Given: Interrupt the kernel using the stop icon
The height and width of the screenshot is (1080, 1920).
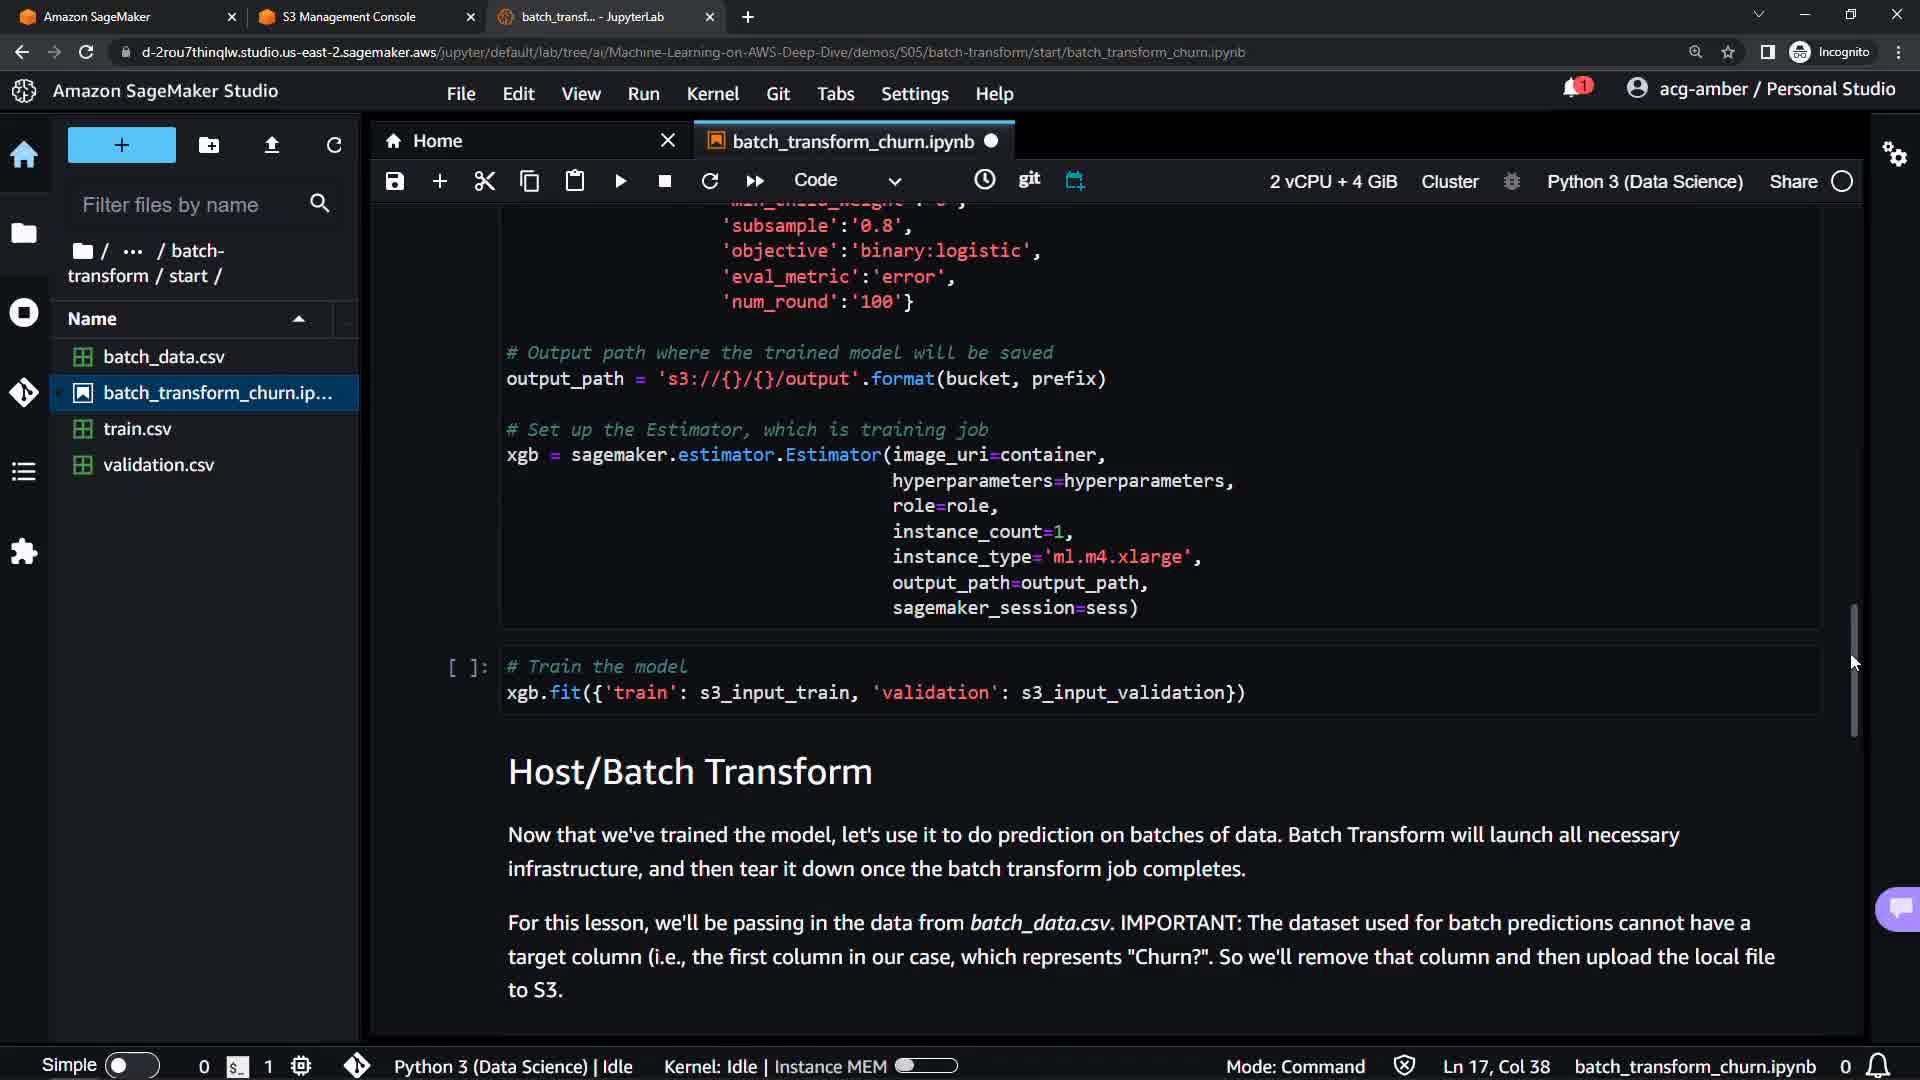Looking at the screenshot, I should click(665, 181).
